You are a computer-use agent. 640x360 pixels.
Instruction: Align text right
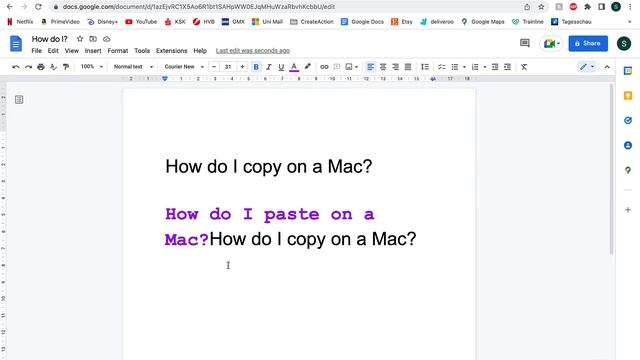(396, 67)
